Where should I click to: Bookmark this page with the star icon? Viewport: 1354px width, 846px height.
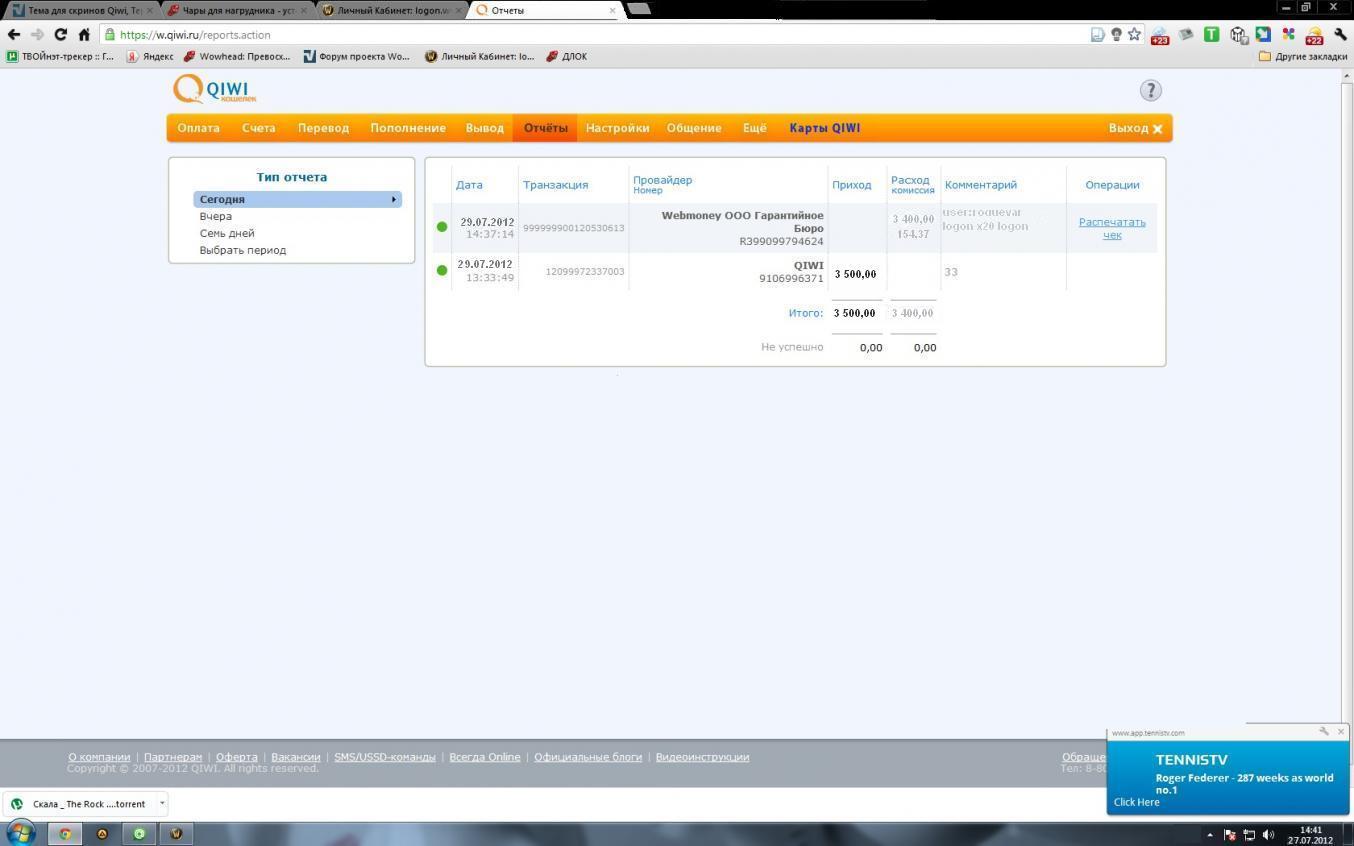click(1134, 34)
